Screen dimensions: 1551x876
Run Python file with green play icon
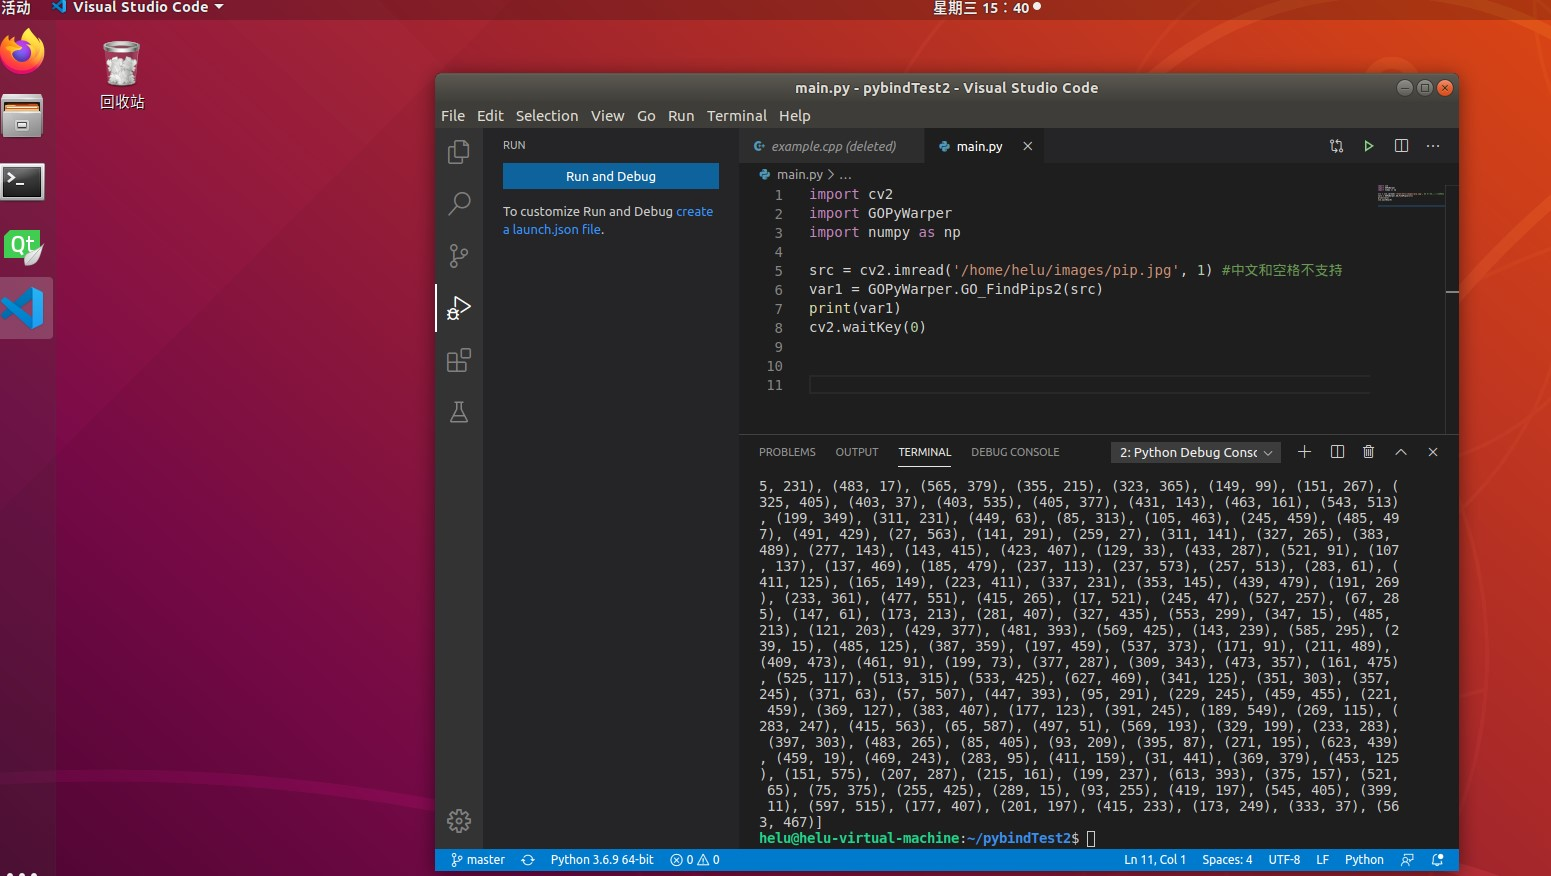coord(1369,146)
